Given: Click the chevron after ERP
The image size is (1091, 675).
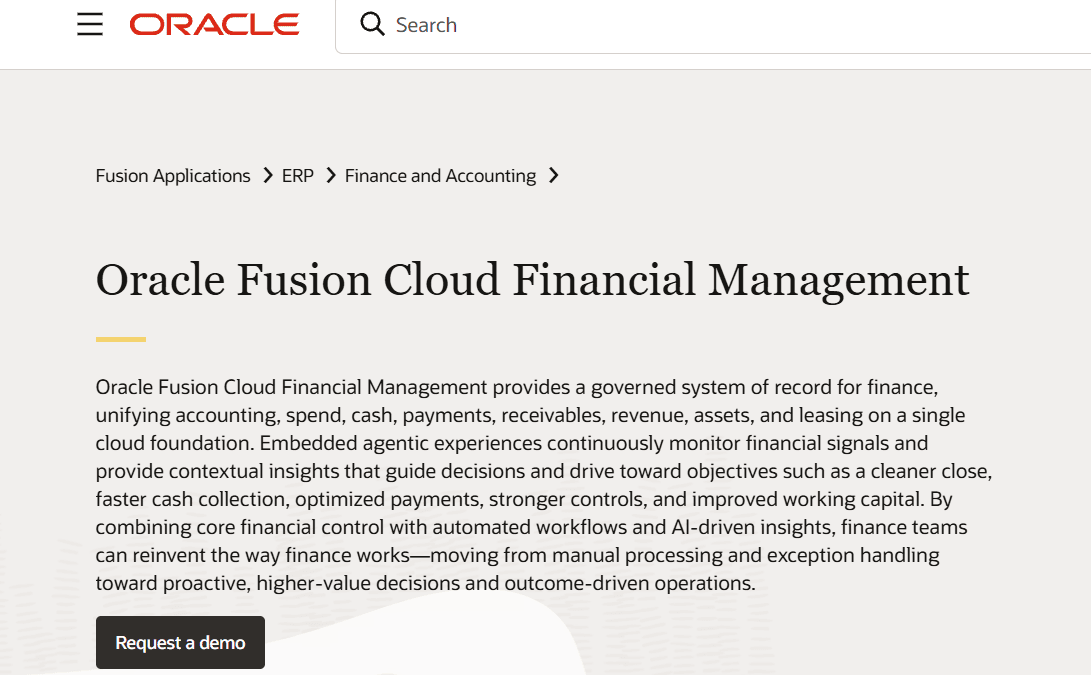Looking at the screenshot, I should point(331,175).
